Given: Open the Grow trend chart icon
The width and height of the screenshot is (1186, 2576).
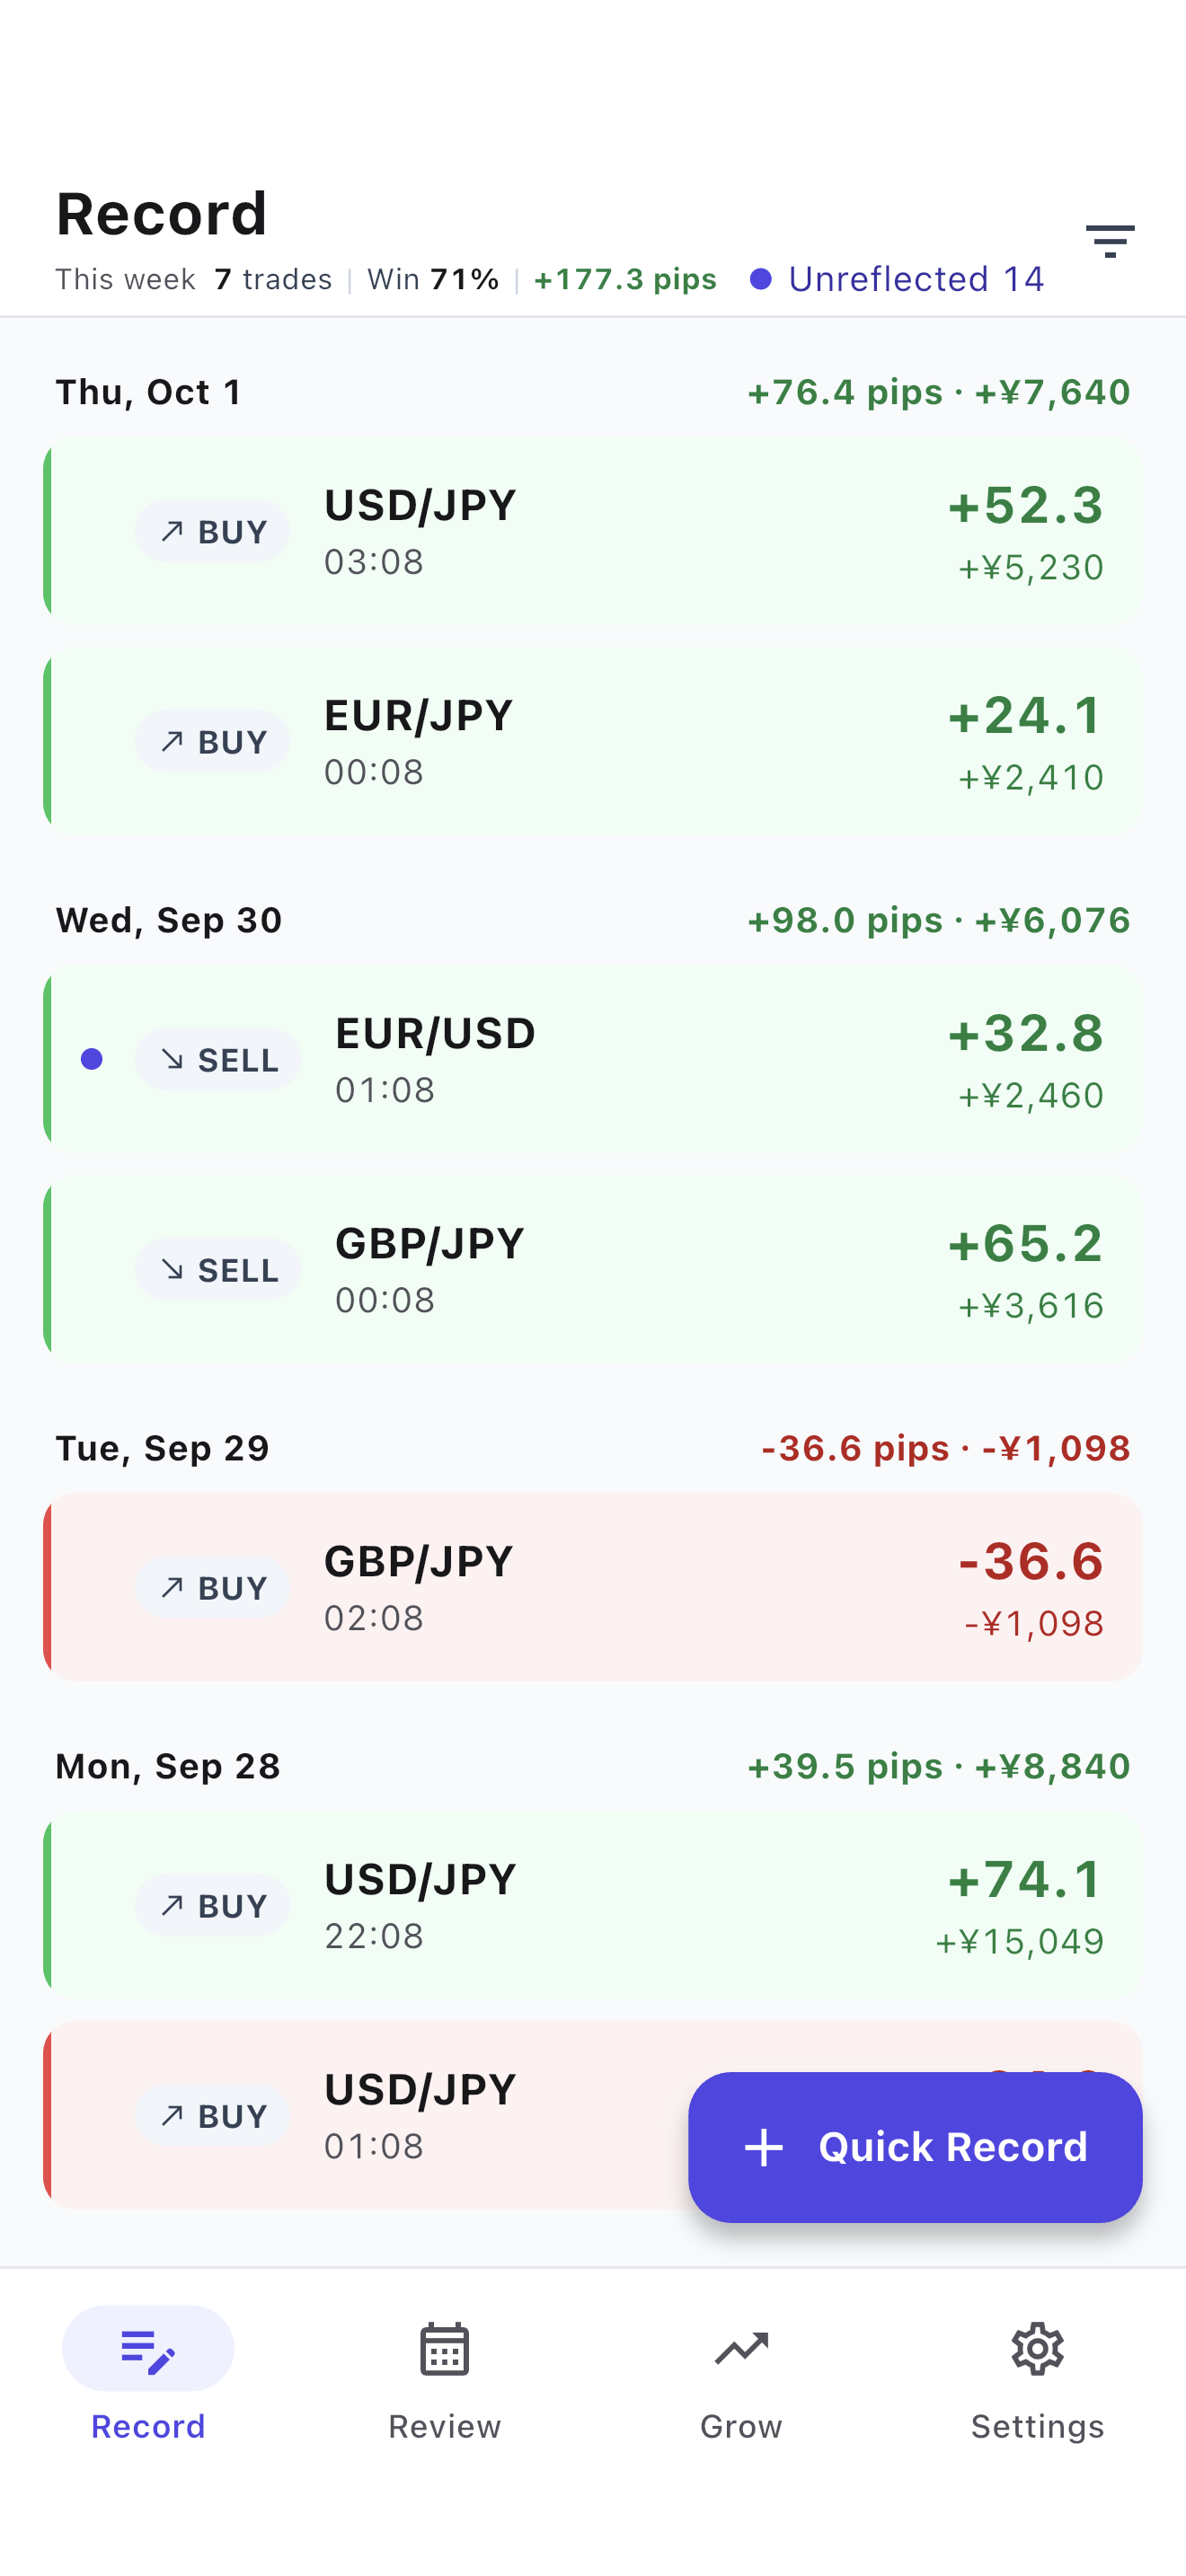Looking at the screenshot, I should (x=741, y=2349).
